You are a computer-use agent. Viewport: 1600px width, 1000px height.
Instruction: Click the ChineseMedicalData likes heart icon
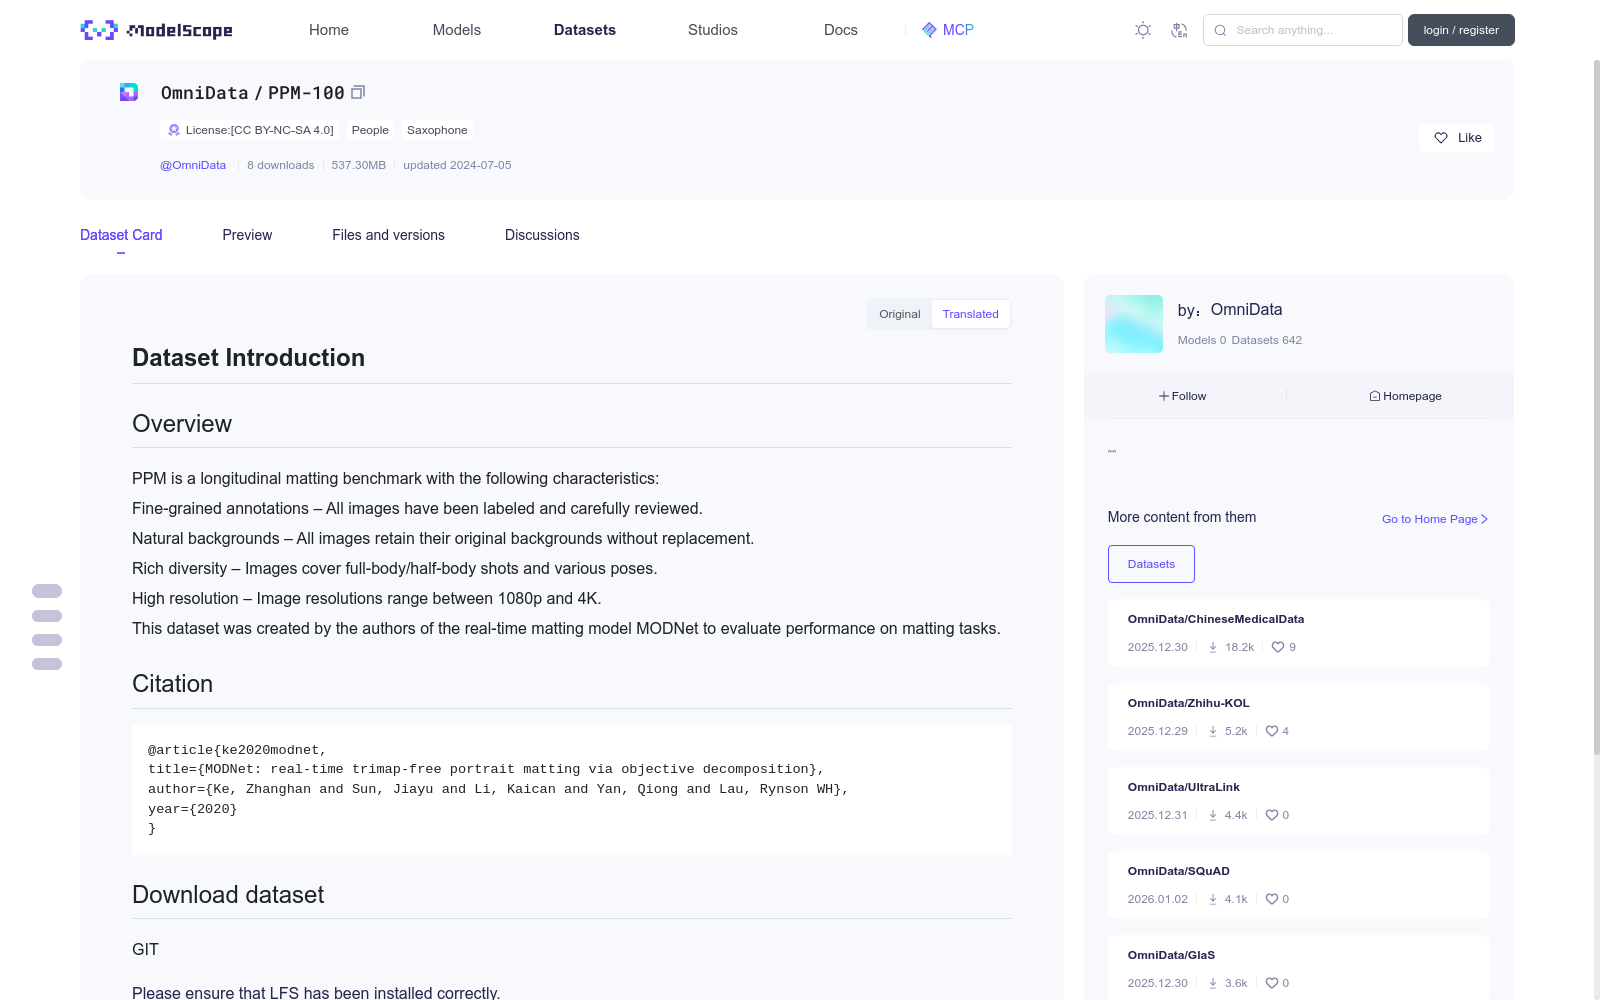1278,647
